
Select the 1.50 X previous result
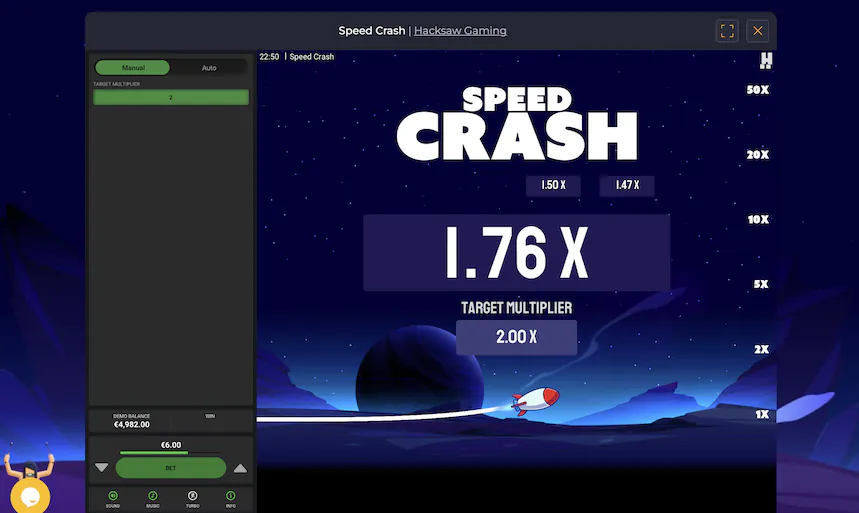point(553,185)
